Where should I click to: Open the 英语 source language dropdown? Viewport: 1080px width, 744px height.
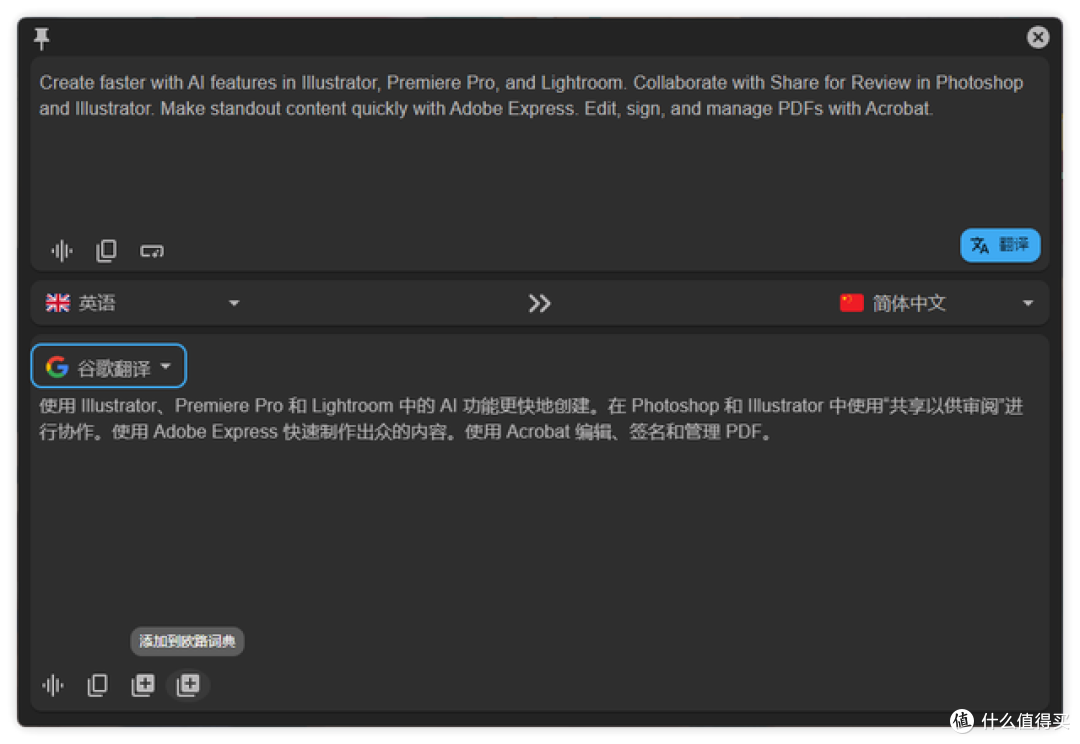point(143,303)
